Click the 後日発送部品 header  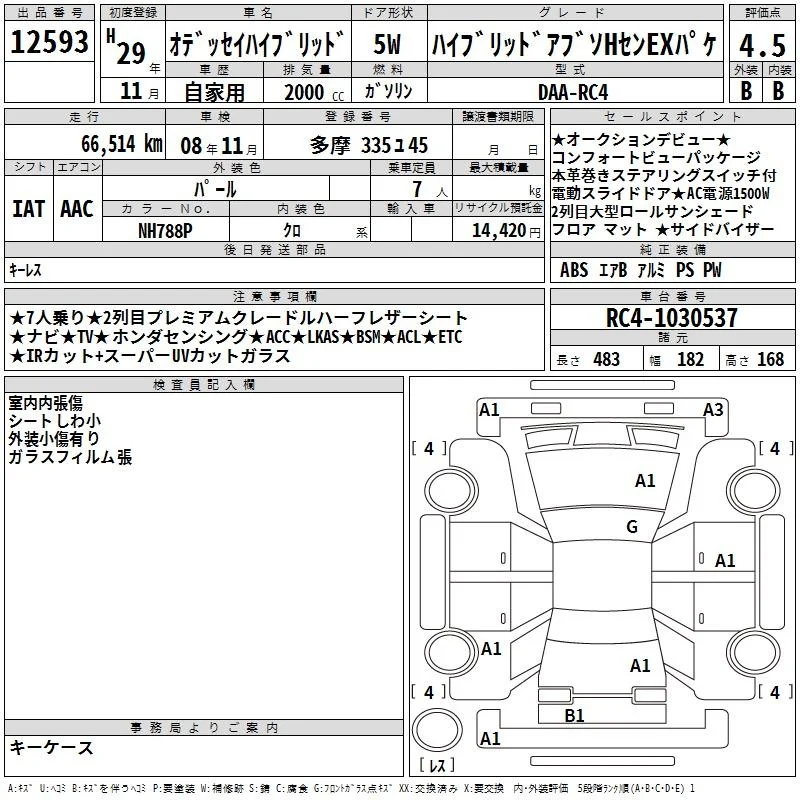274,249
